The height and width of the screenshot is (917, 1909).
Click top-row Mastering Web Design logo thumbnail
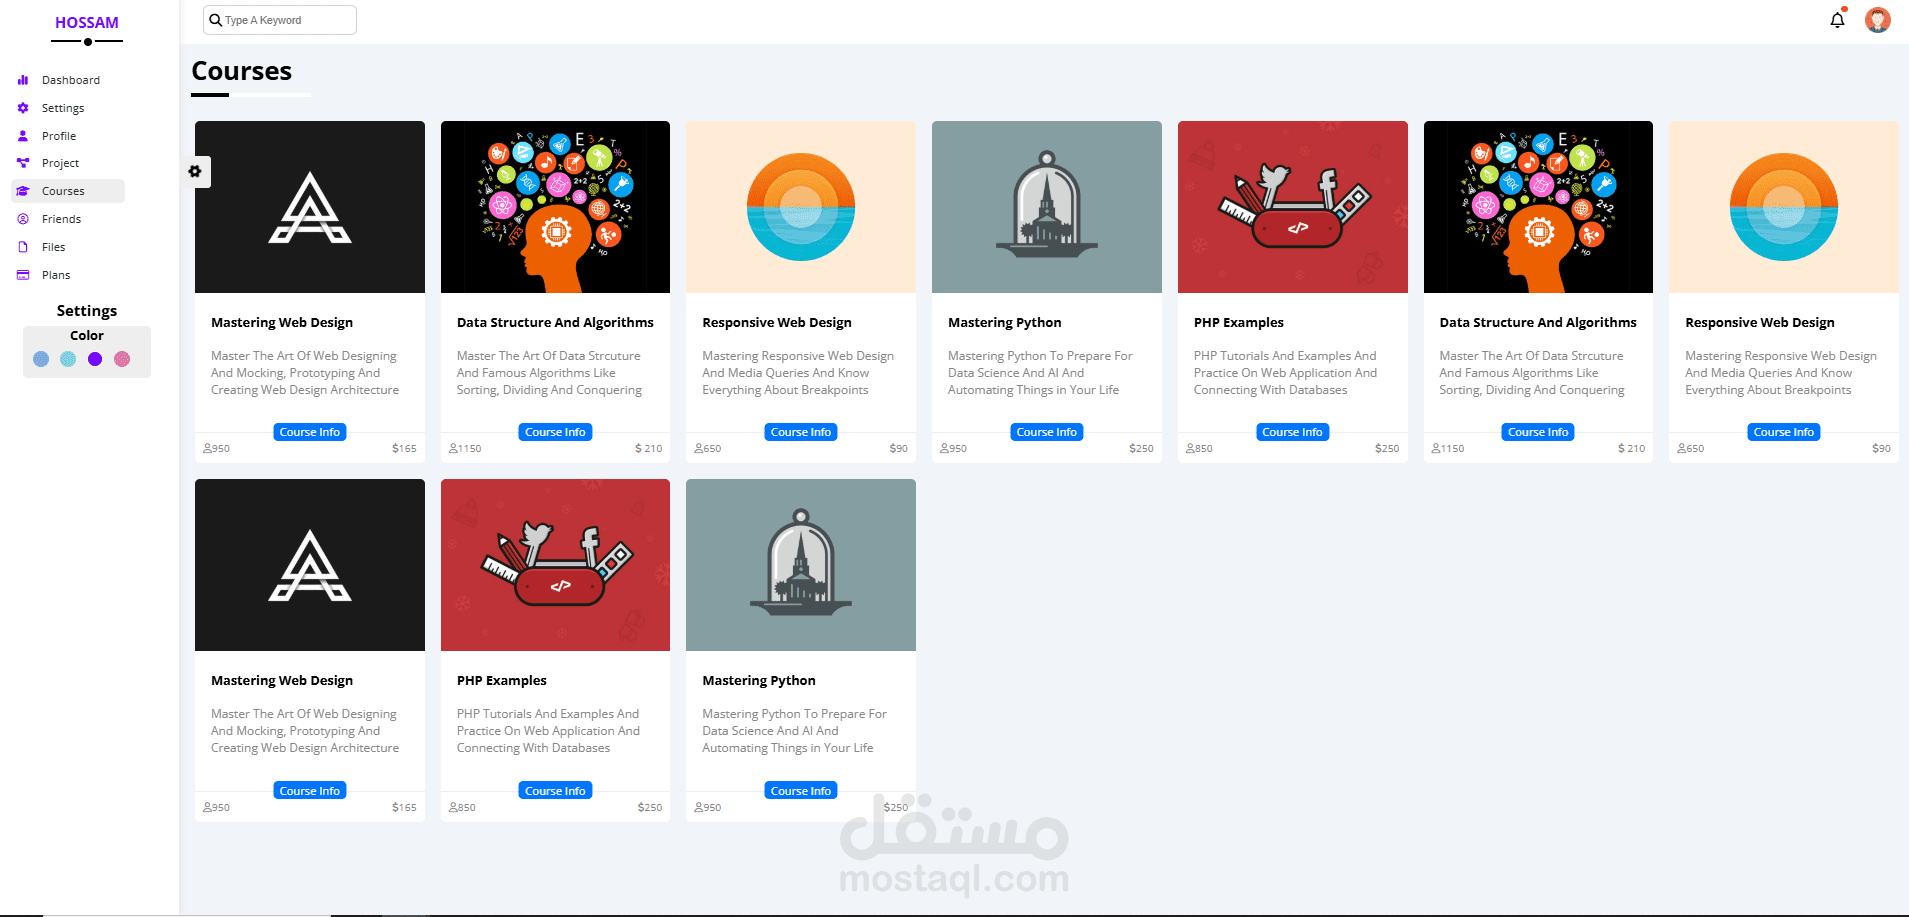310,207
